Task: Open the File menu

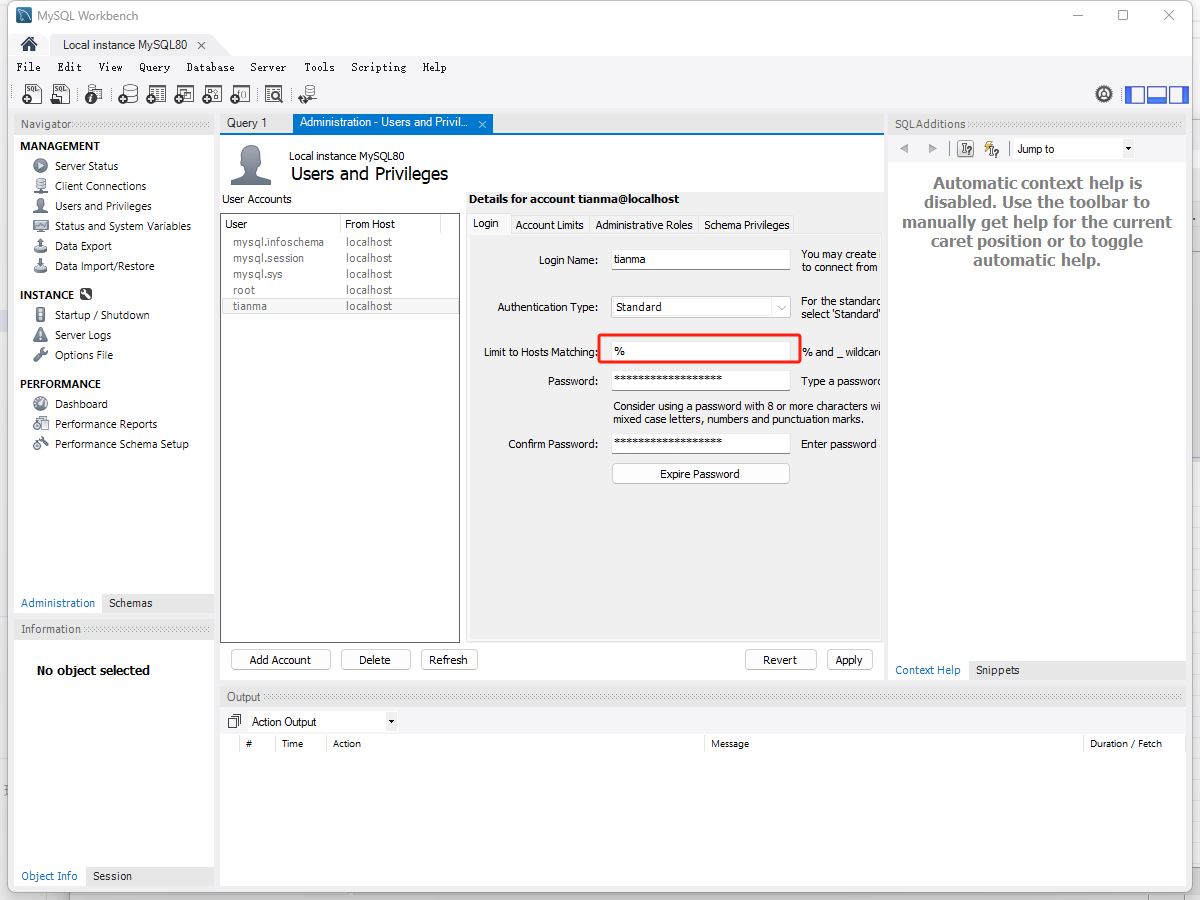Action: tap(29, 67)
